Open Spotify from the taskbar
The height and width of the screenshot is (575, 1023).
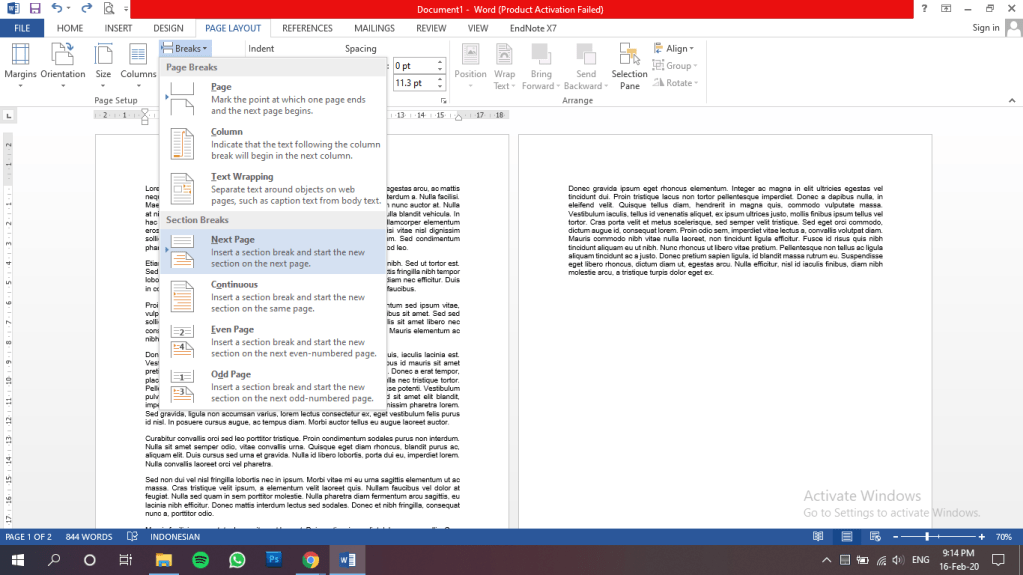(199, 560)
